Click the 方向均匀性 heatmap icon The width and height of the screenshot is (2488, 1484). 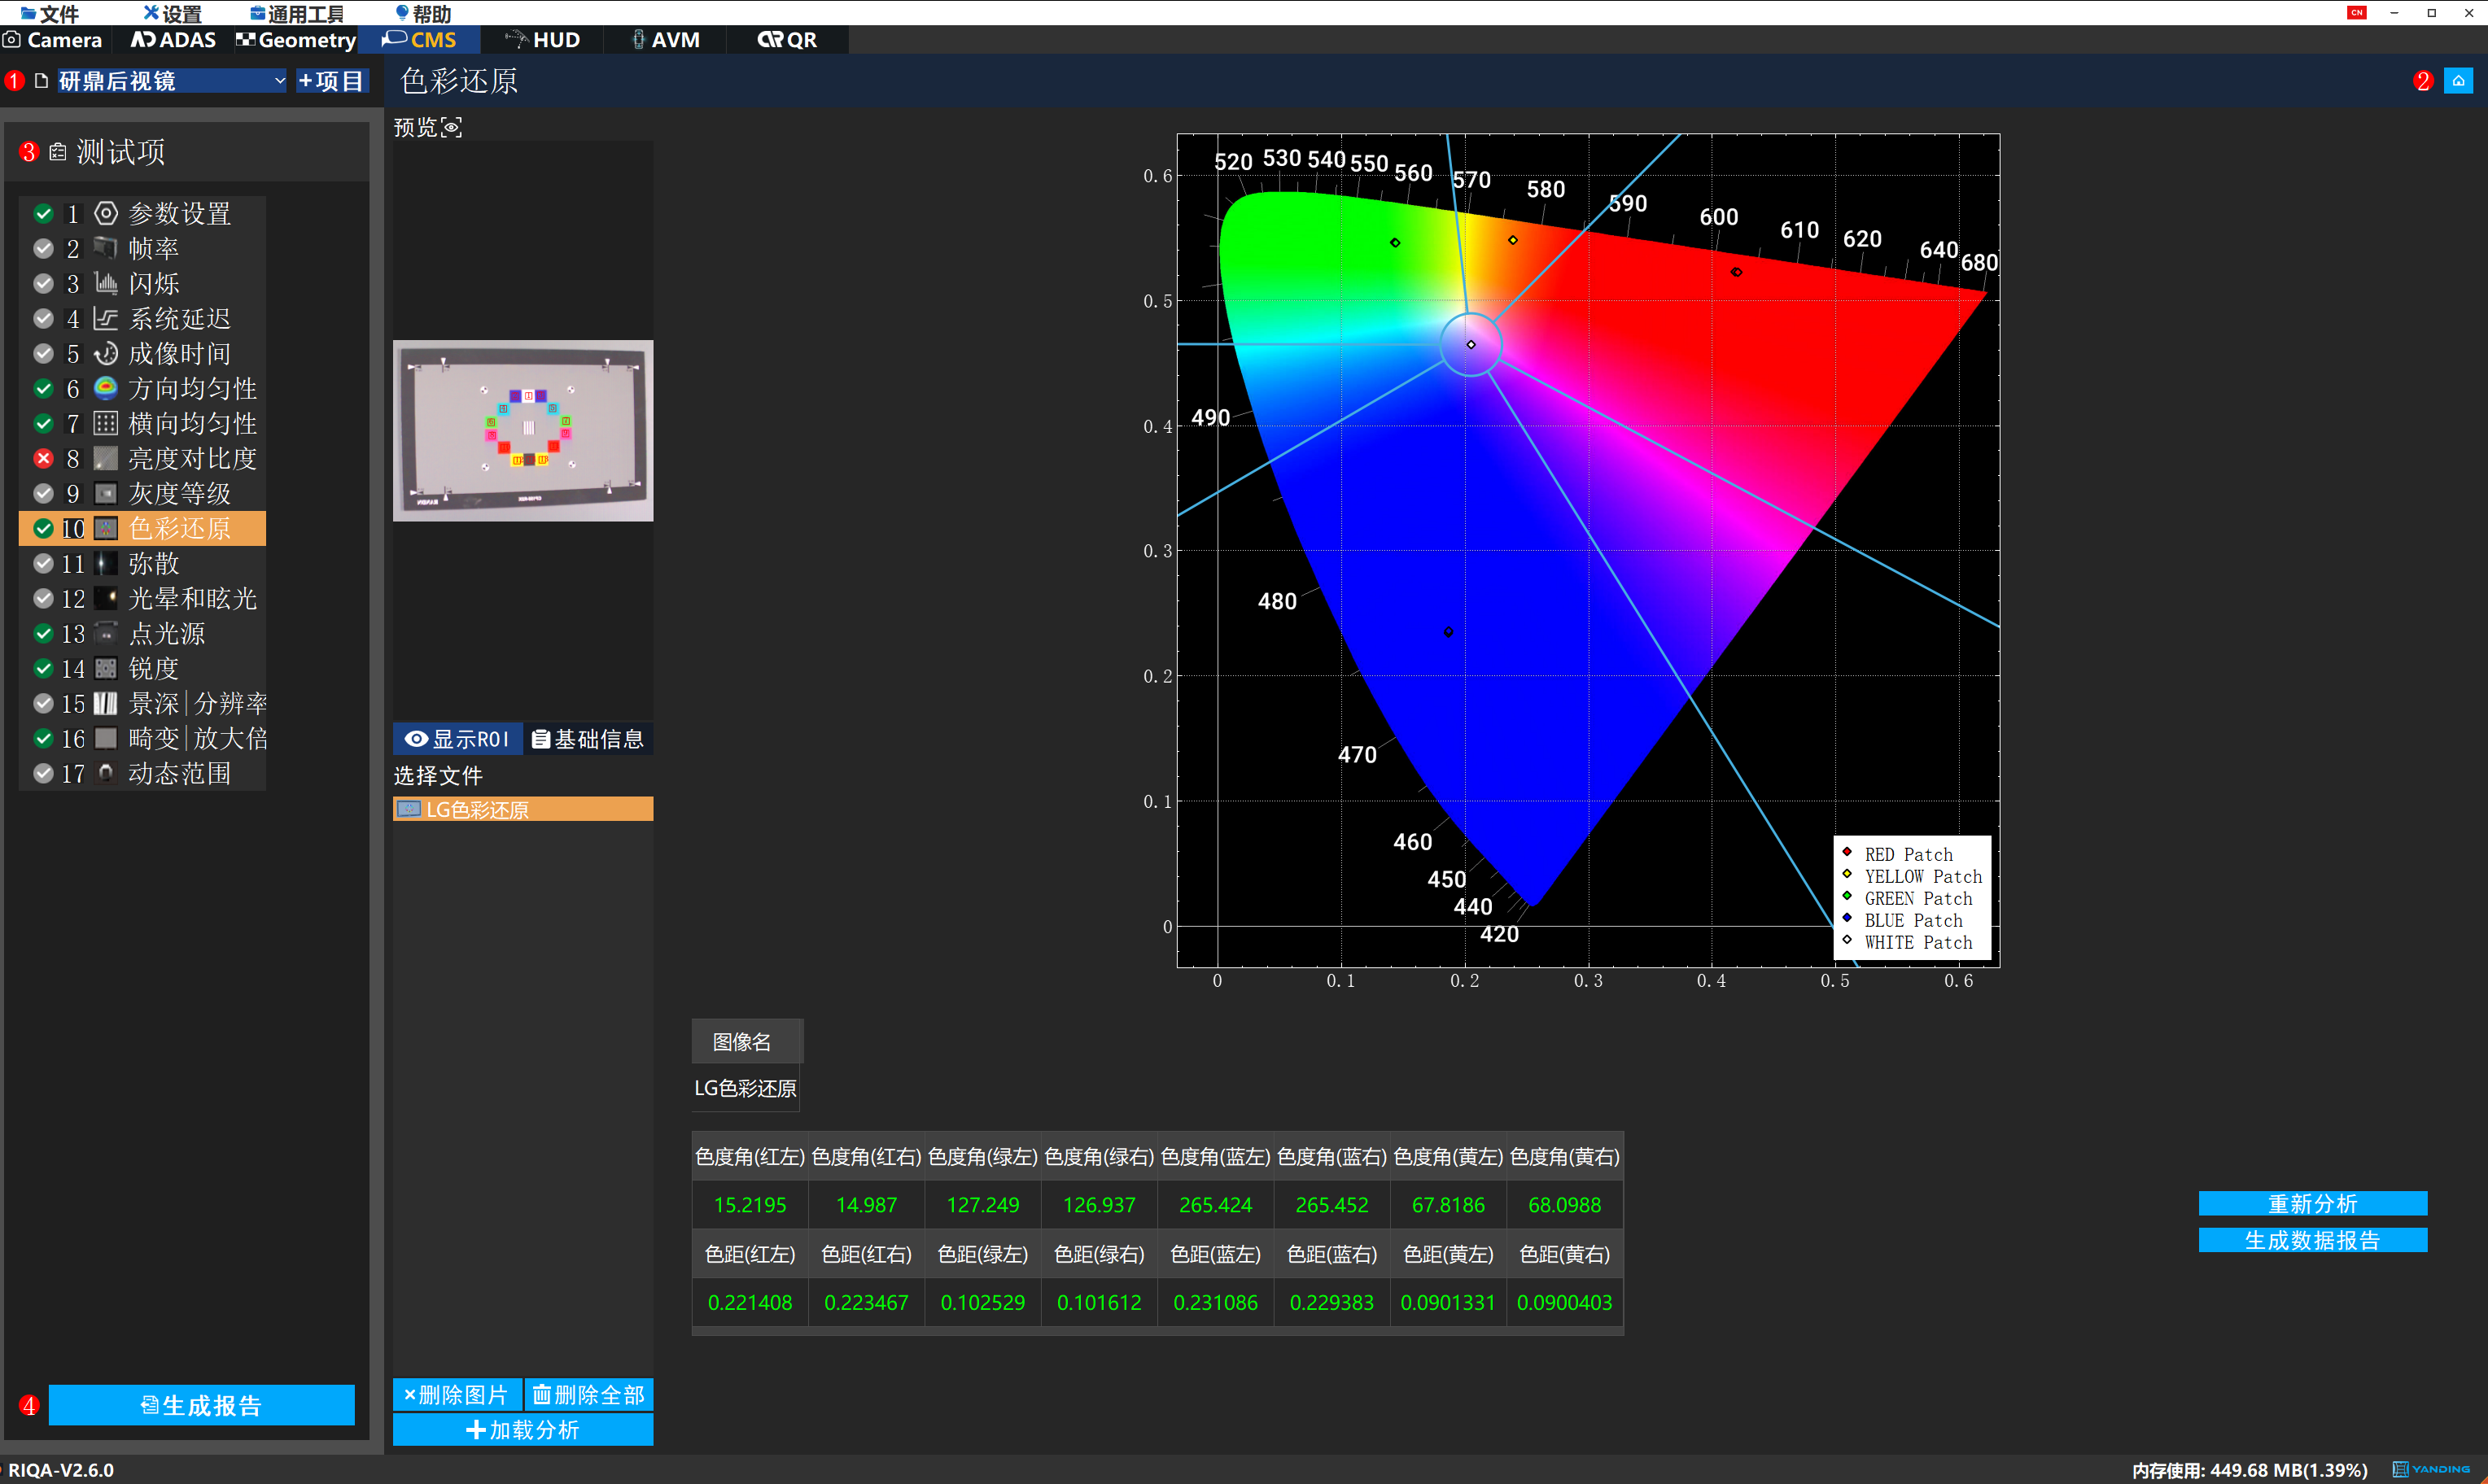click(106, 388)
